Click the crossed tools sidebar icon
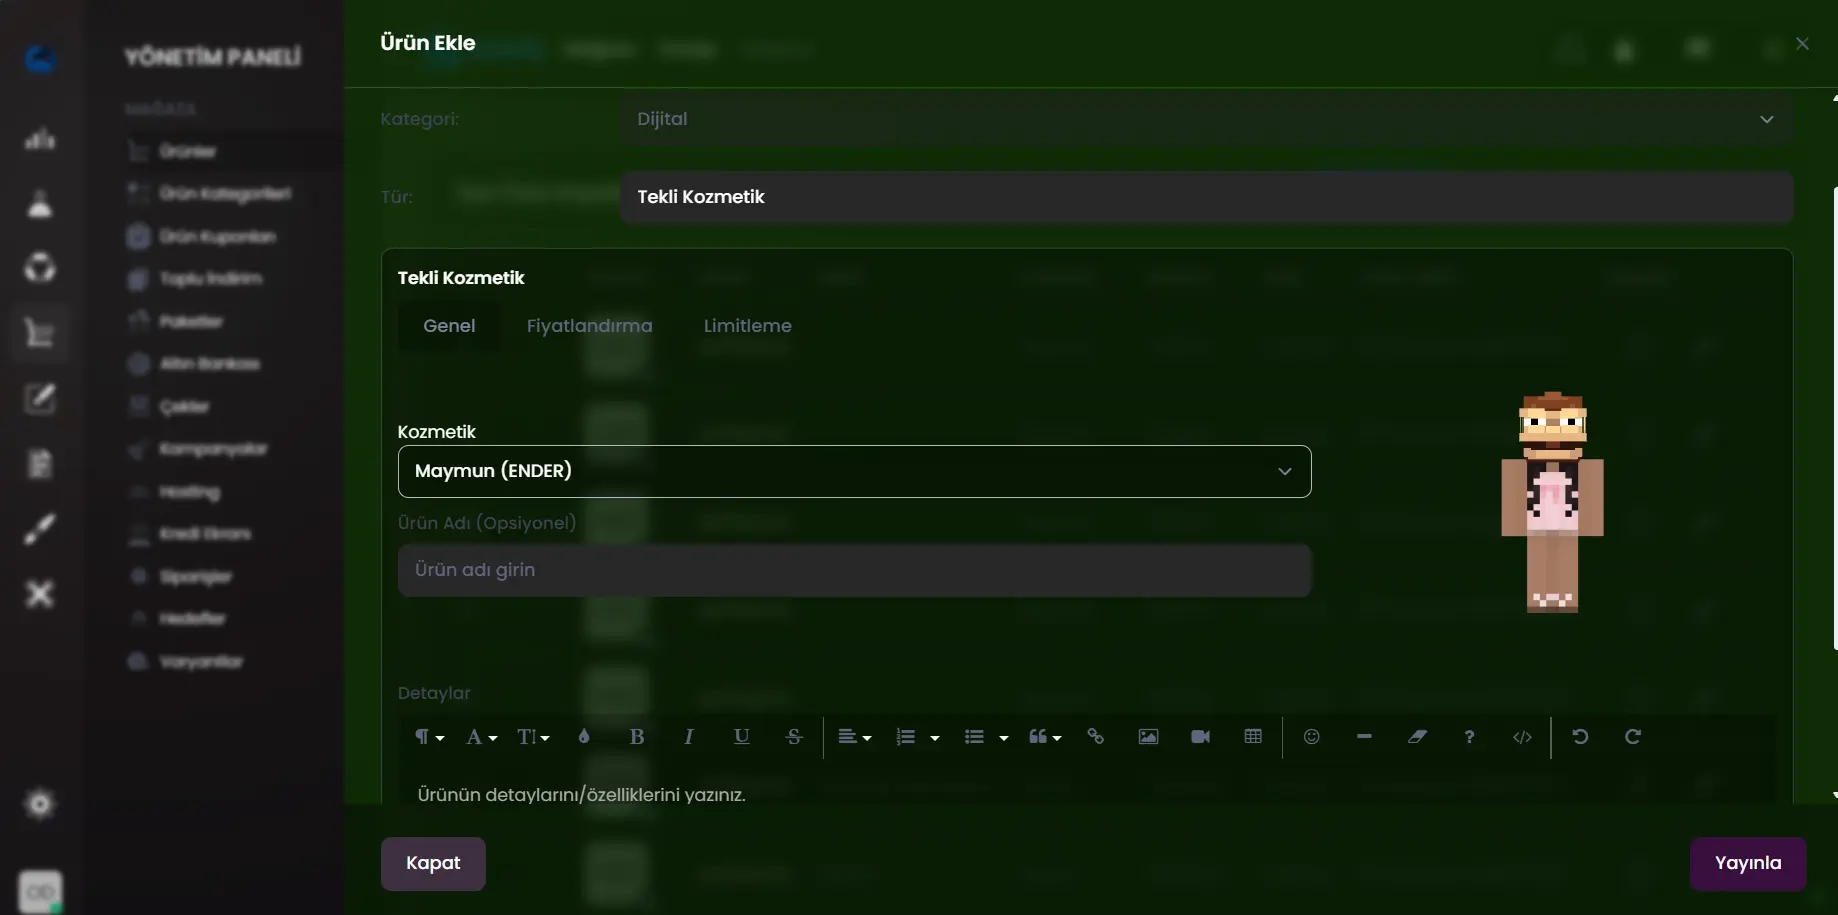Image resolution: width=1838 pixels, height=915 pixels. coord(40,594)
